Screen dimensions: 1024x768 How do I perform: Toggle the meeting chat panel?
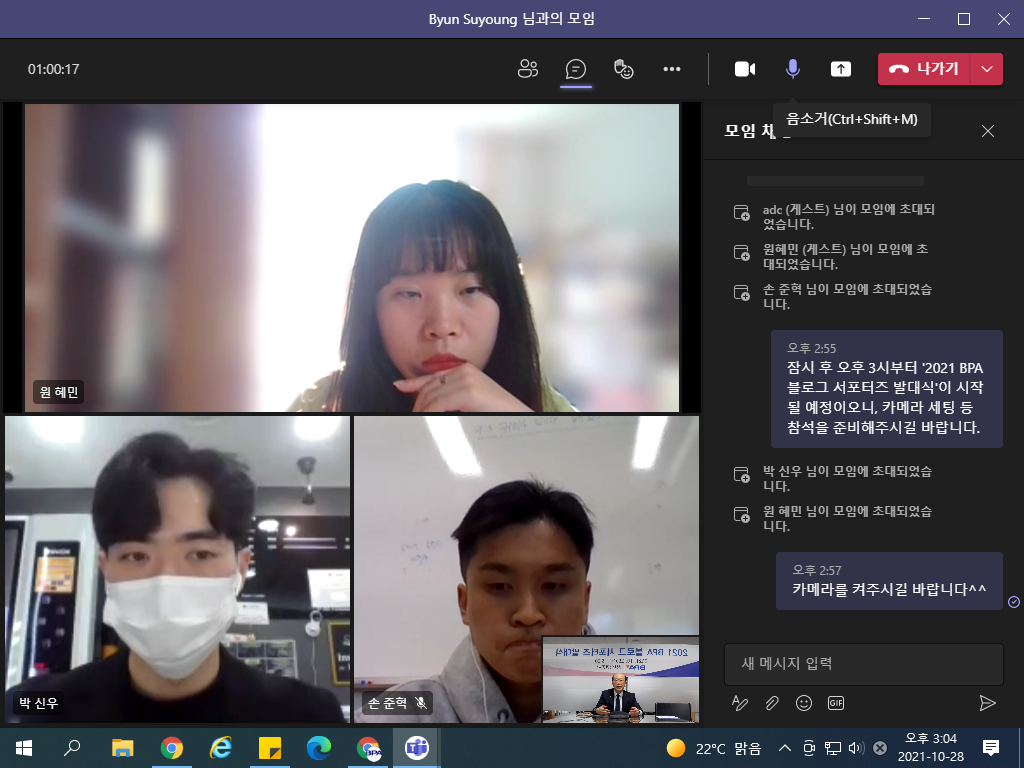575,69
